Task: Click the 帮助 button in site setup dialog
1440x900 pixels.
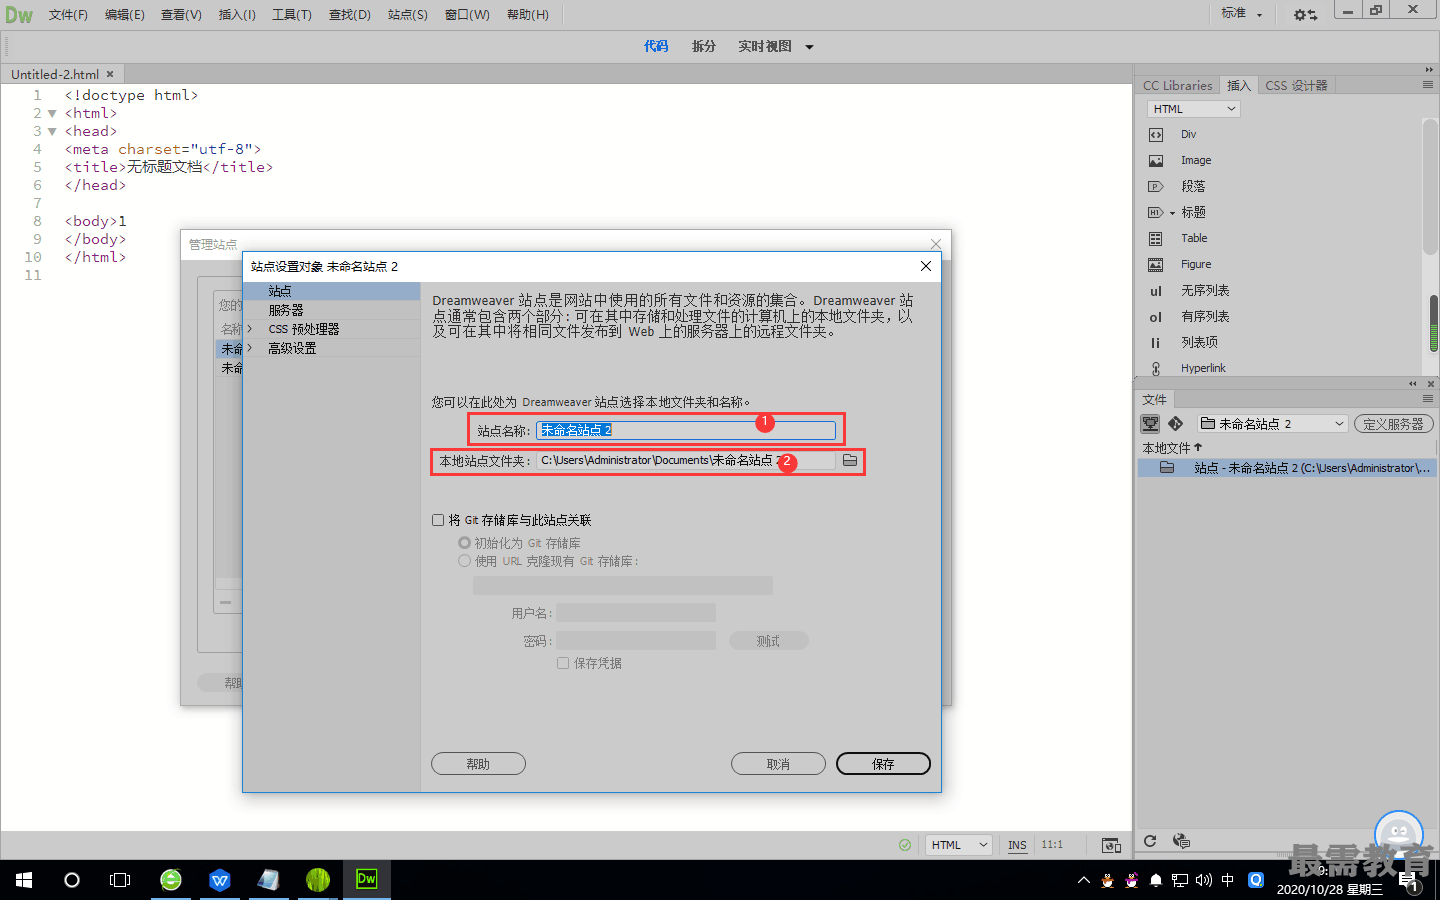Action: point(478,764)
